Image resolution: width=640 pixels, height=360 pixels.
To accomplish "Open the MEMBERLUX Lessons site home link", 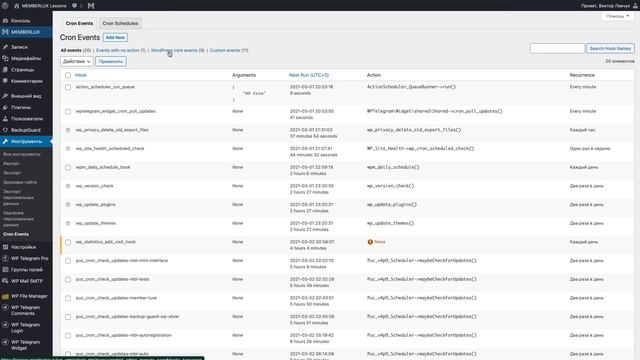I will coord(40,6).
